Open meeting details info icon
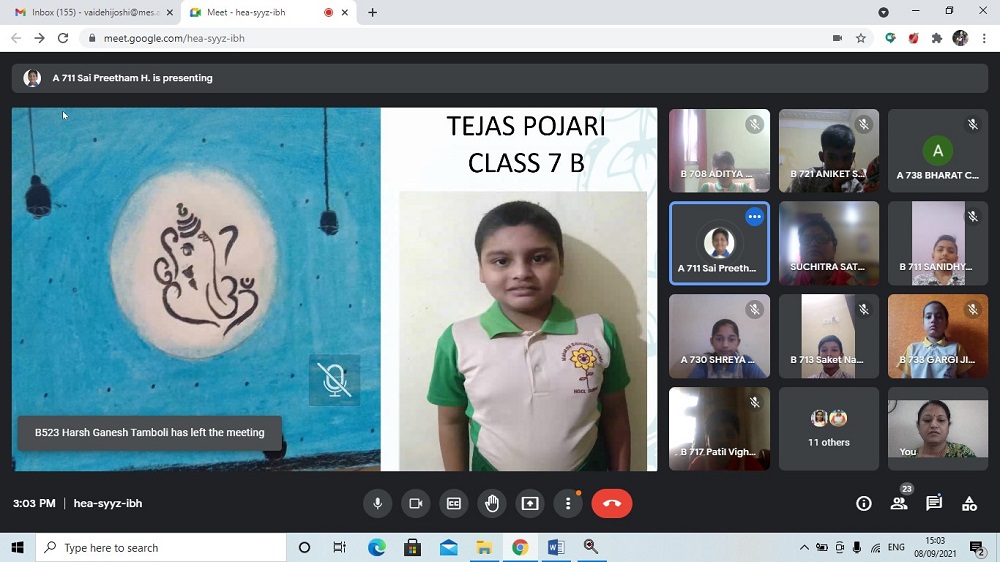 pyautogui.click(x=864, y=504)
